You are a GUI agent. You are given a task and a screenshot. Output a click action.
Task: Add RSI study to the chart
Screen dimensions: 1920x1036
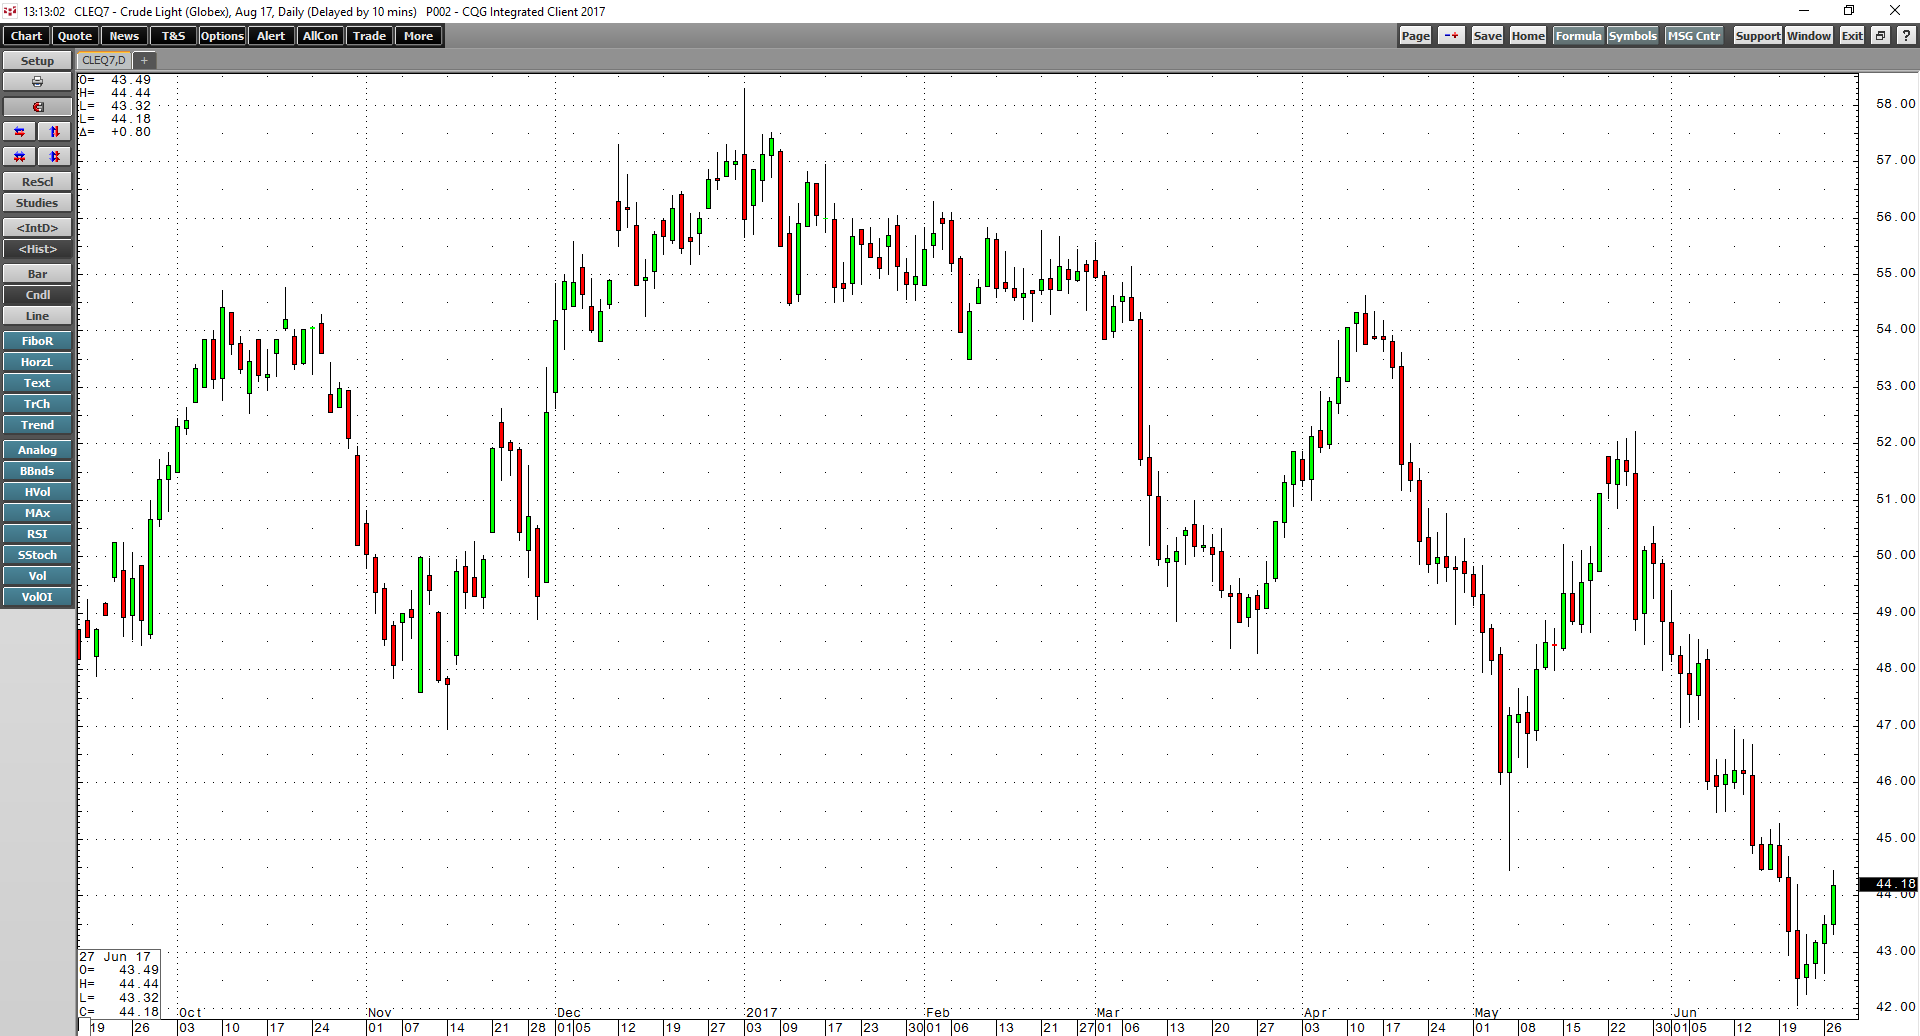(x=37, y=533)
